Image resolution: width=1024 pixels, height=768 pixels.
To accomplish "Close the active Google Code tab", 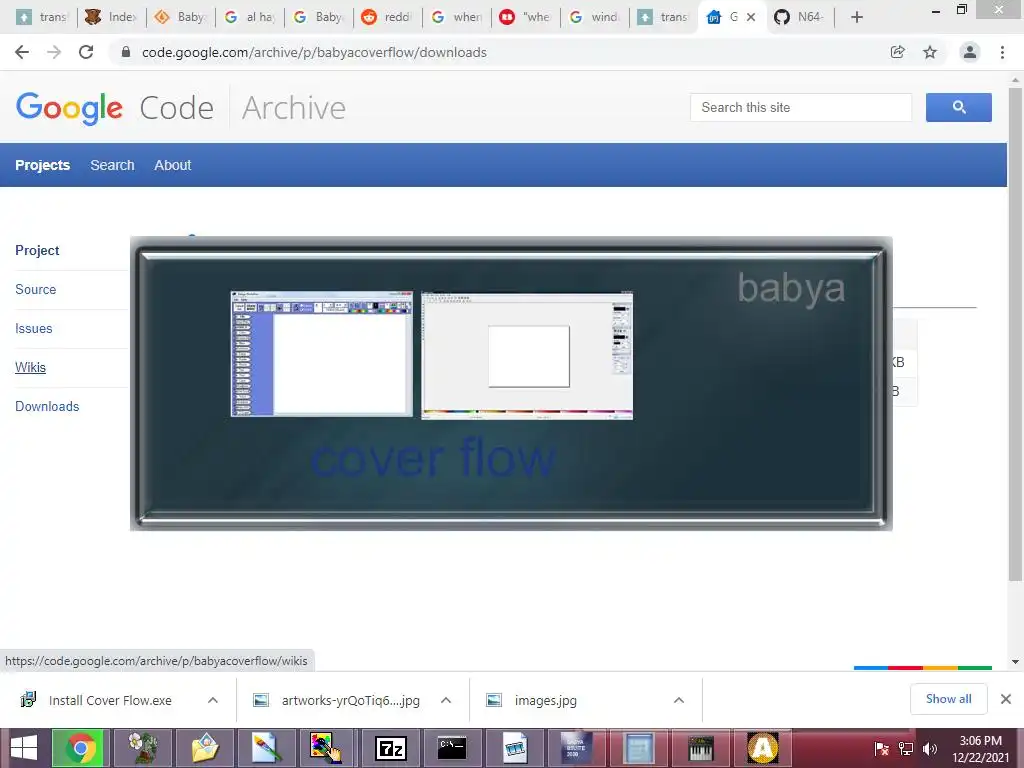I will 751,17.
